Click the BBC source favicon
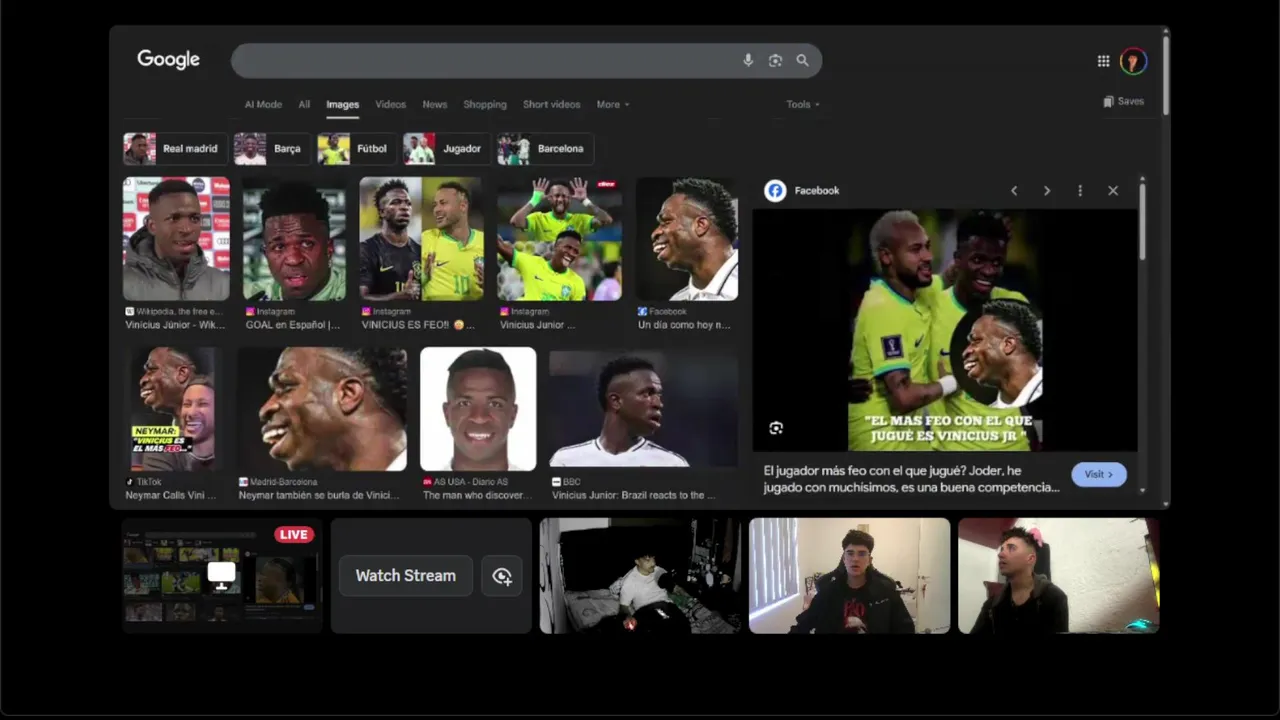This screenshot has height=720, width=1280. tap(557, 482)
